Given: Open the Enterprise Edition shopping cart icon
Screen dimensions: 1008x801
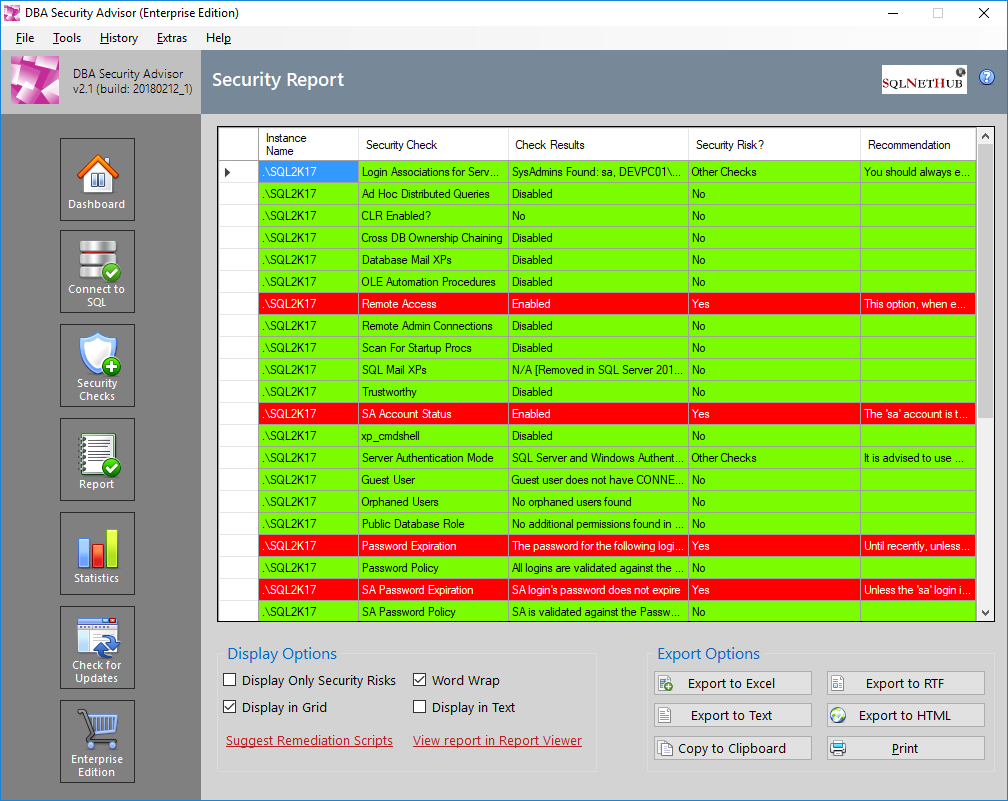Looking at the screenshot, I should click(98, 741).
